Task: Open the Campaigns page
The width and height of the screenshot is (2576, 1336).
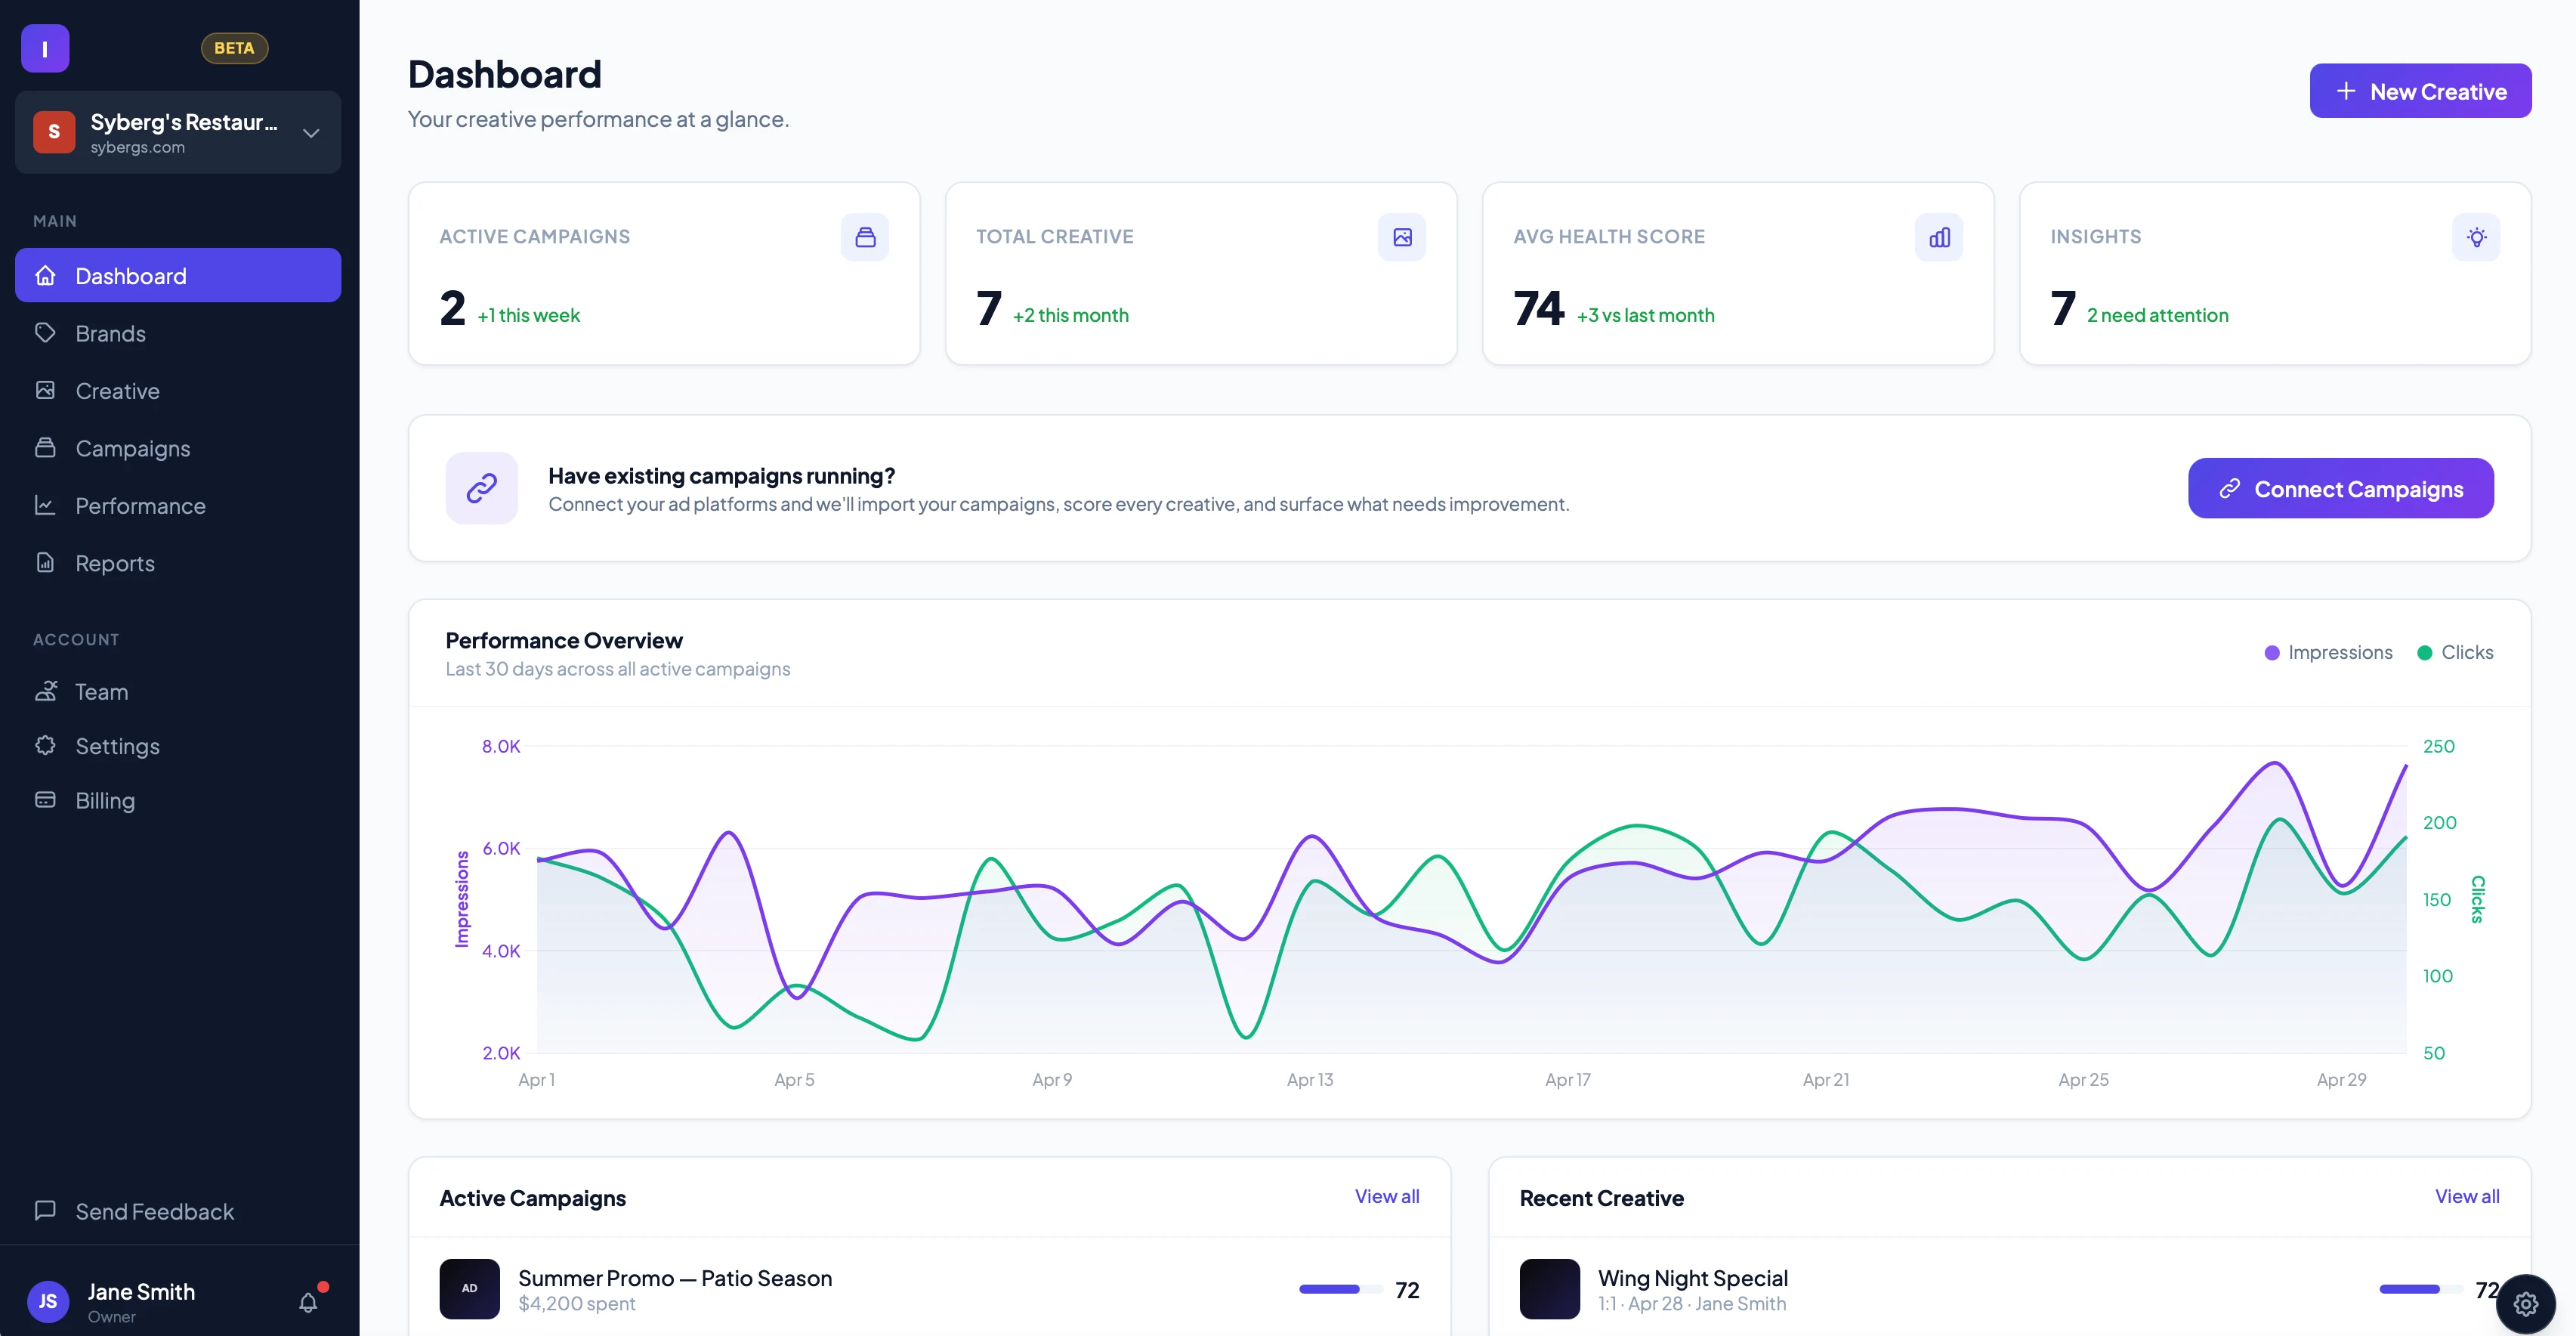Action: (178, 448)
